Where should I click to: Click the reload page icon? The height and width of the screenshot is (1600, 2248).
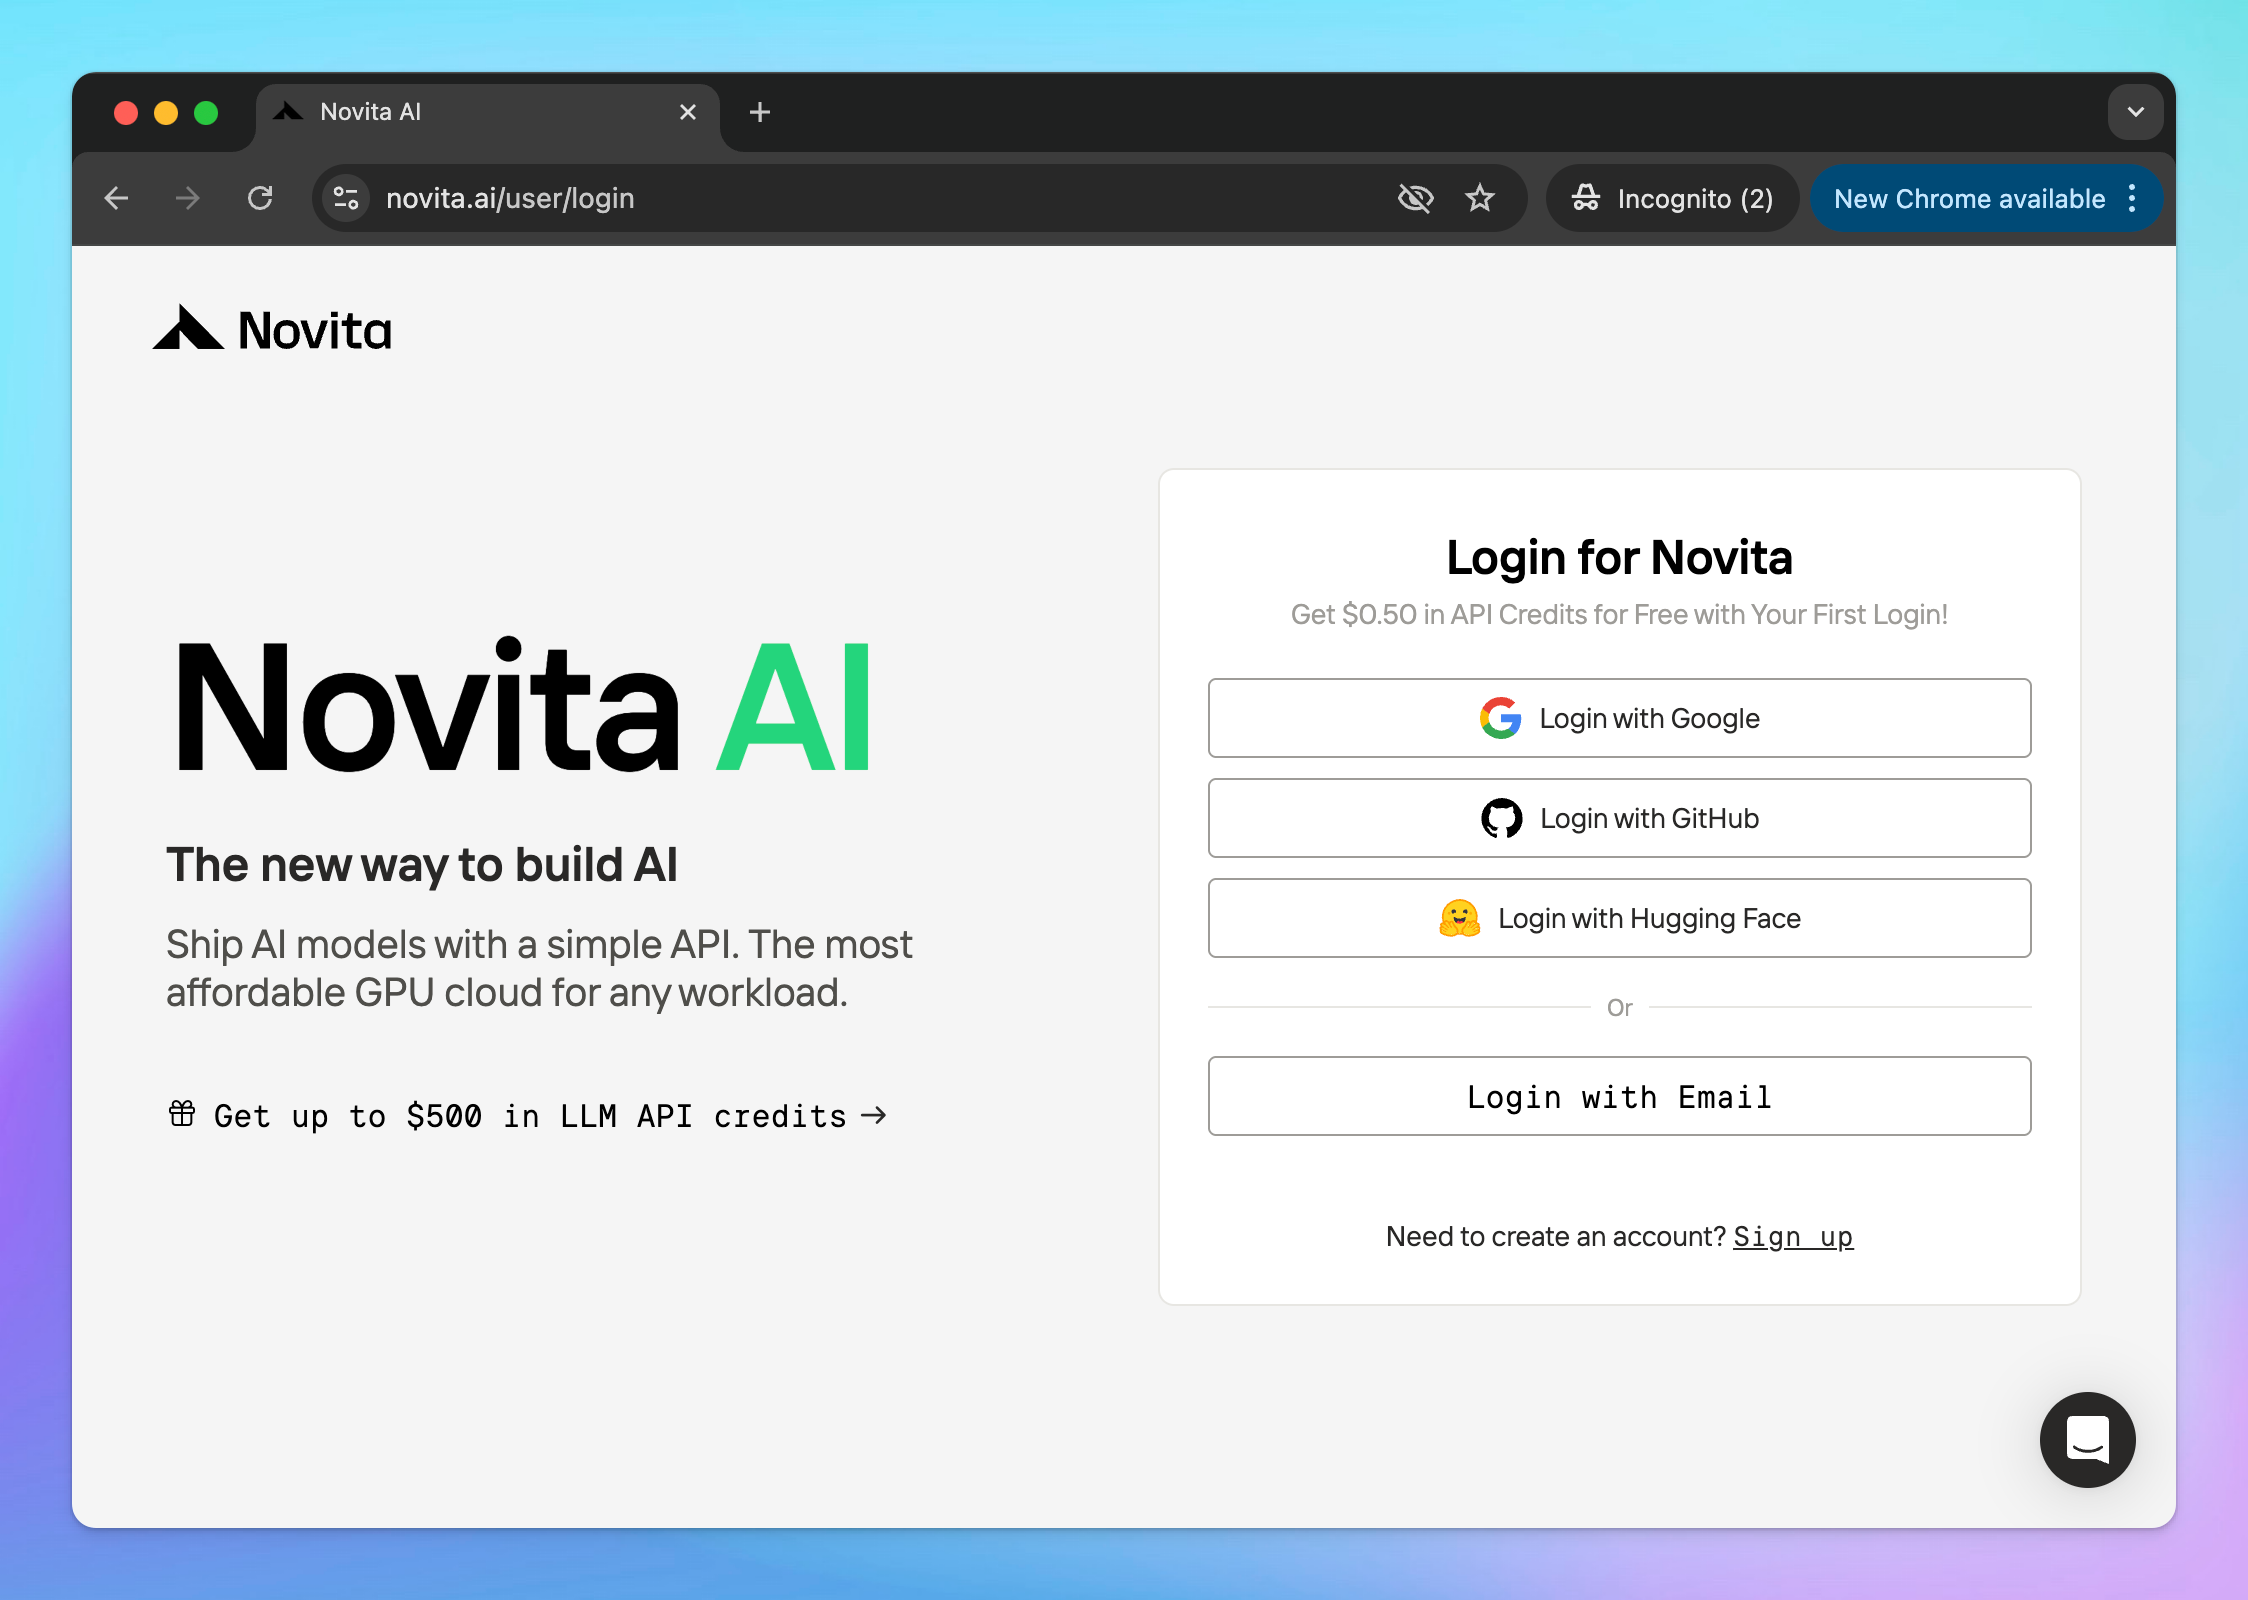coord(260,198)
